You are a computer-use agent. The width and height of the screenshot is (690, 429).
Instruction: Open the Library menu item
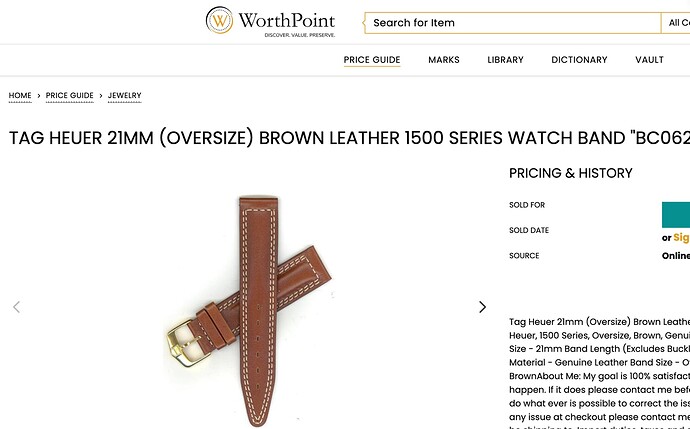(505, 60)
